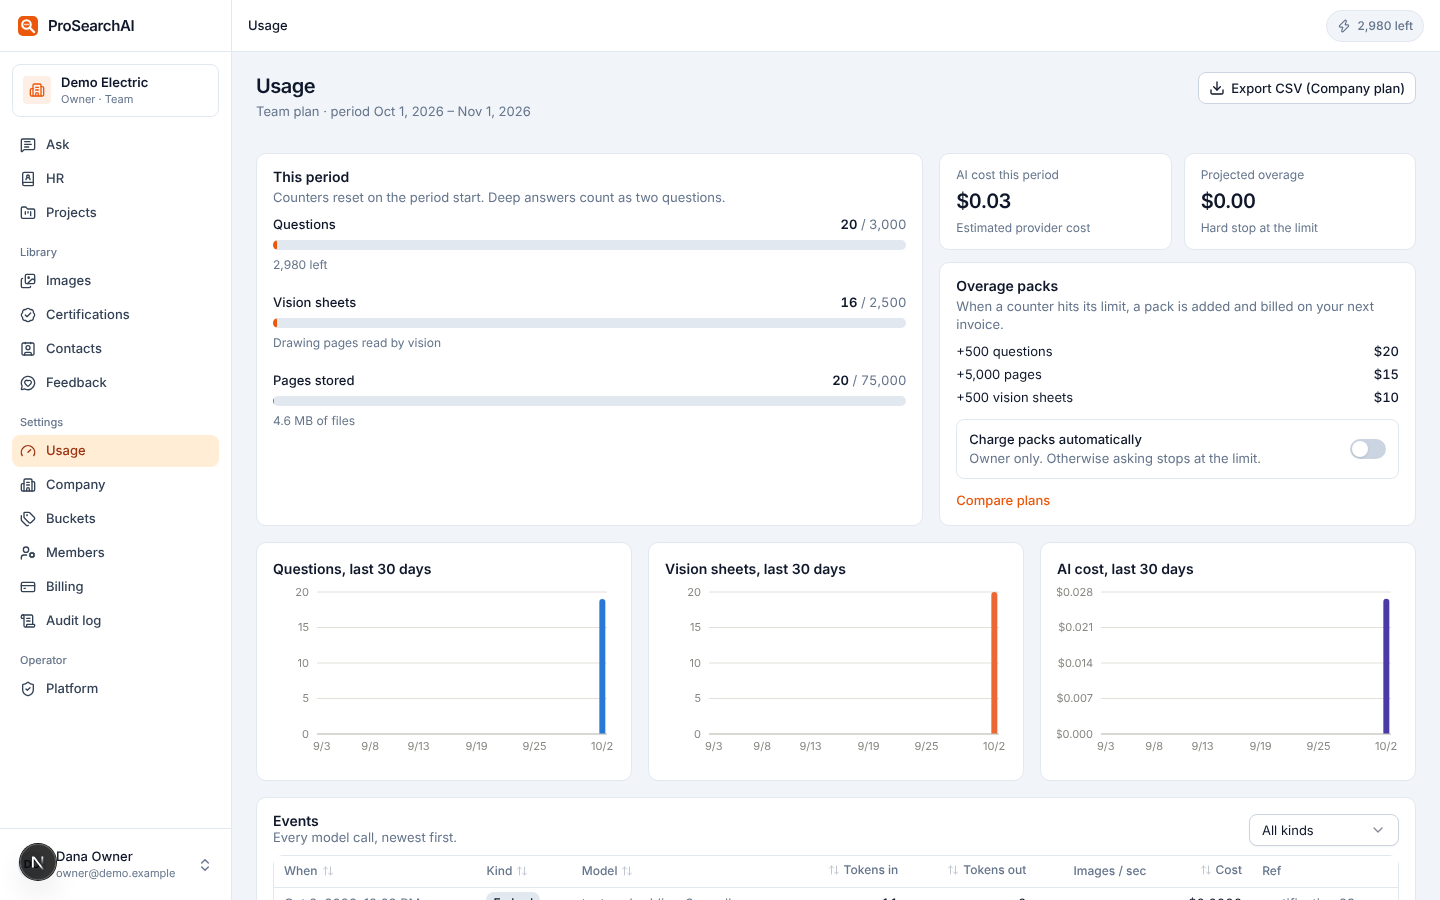Viewport: 1440px width, 900px height.
Task: Click the AI cost this period $0.03 value
Action: click(x=984, y=201)
